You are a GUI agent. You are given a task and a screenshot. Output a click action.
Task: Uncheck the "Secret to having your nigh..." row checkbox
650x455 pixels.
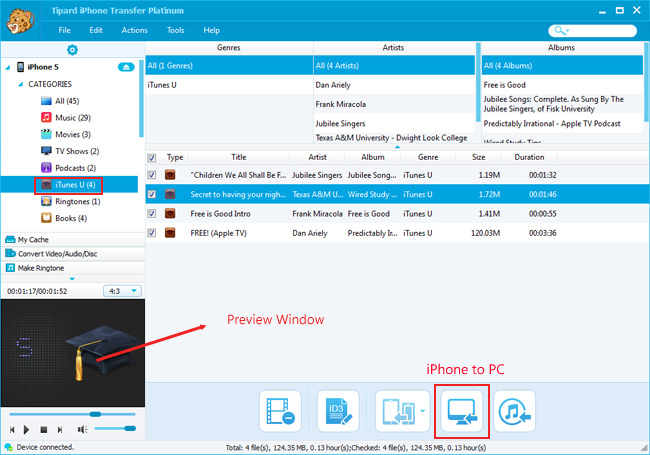tap(152, 194)
